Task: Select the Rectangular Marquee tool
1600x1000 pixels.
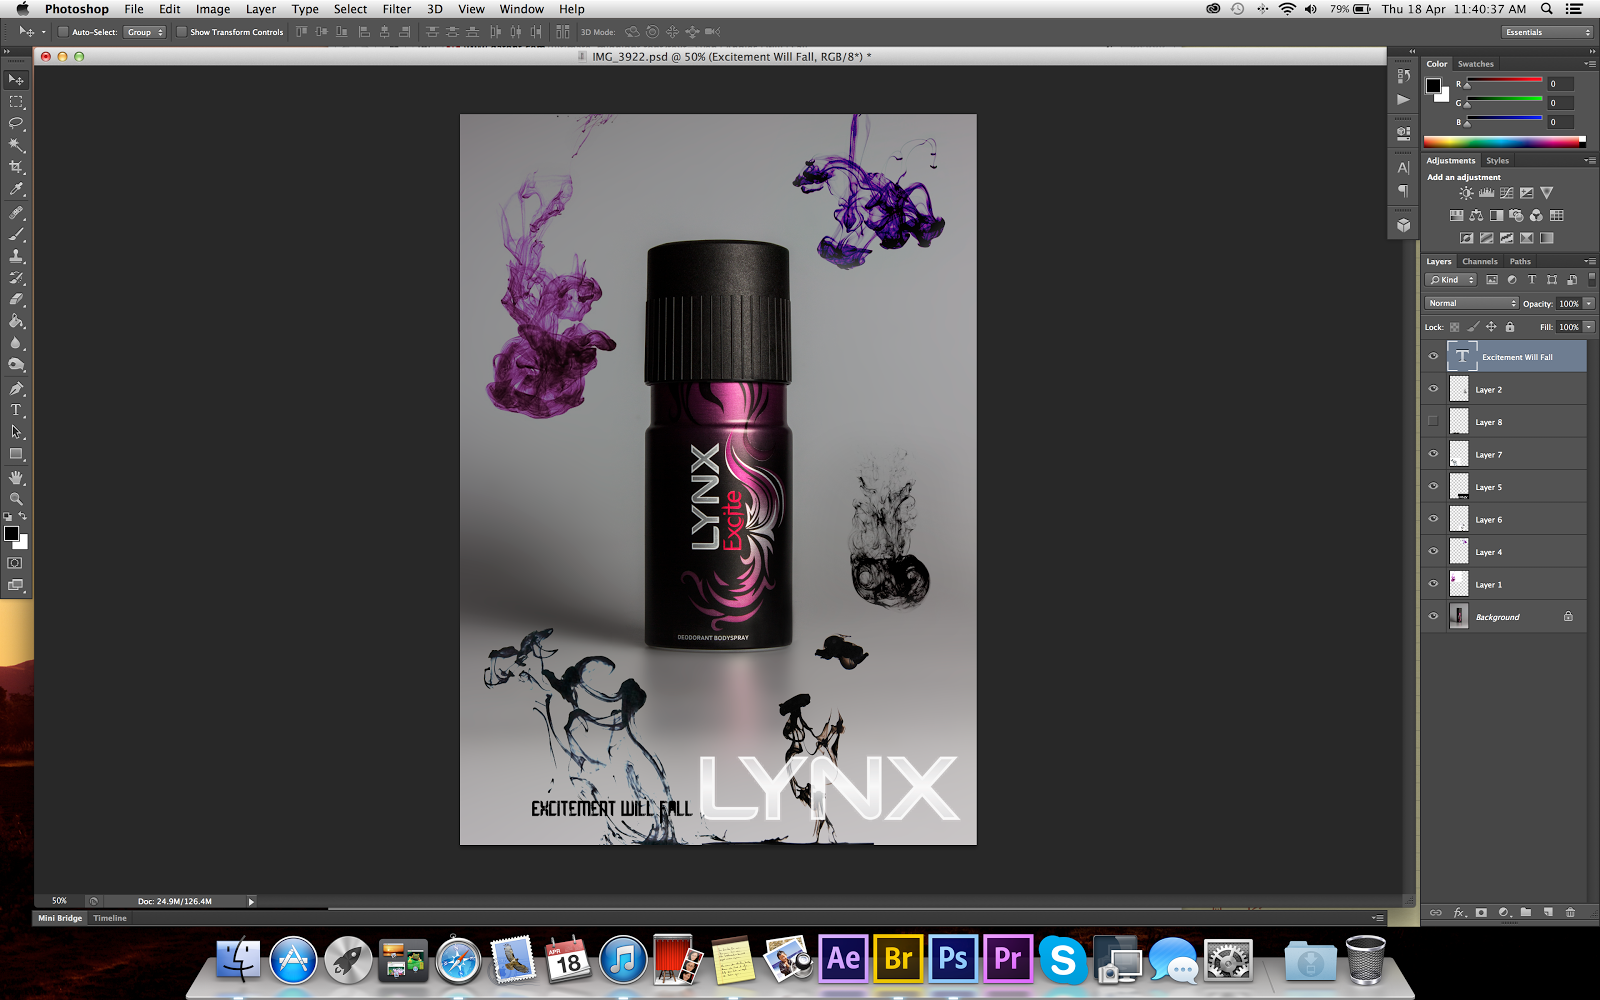Action: (x=16, y=102)
